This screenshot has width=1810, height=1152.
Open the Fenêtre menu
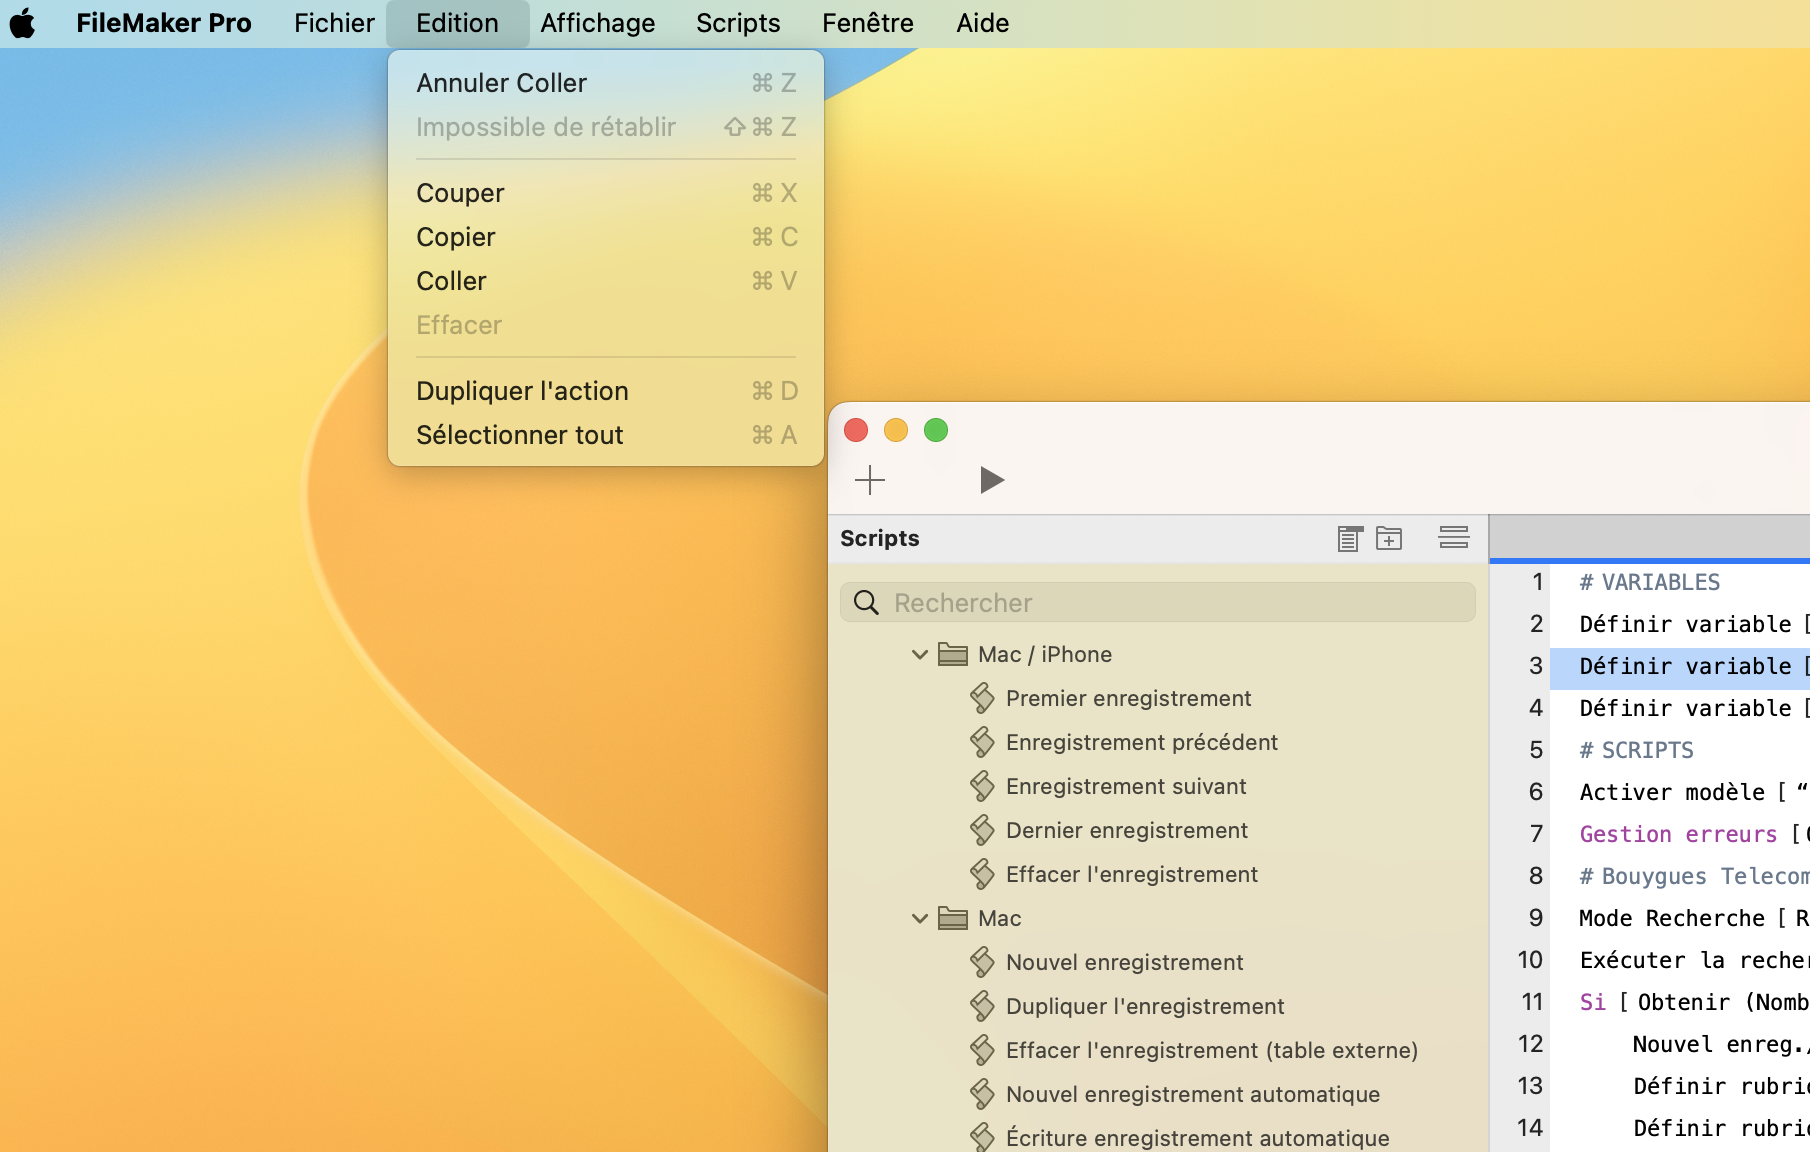tap(868, 23)
